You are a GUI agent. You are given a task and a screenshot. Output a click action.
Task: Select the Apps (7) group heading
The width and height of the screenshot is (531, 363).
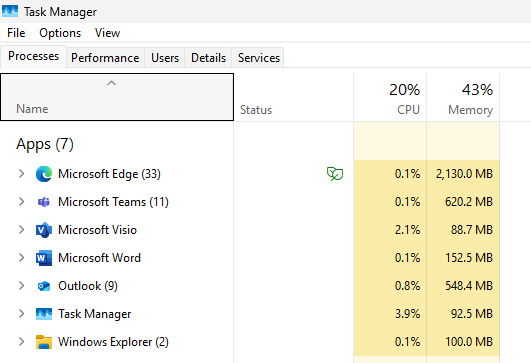pos(45,144)
